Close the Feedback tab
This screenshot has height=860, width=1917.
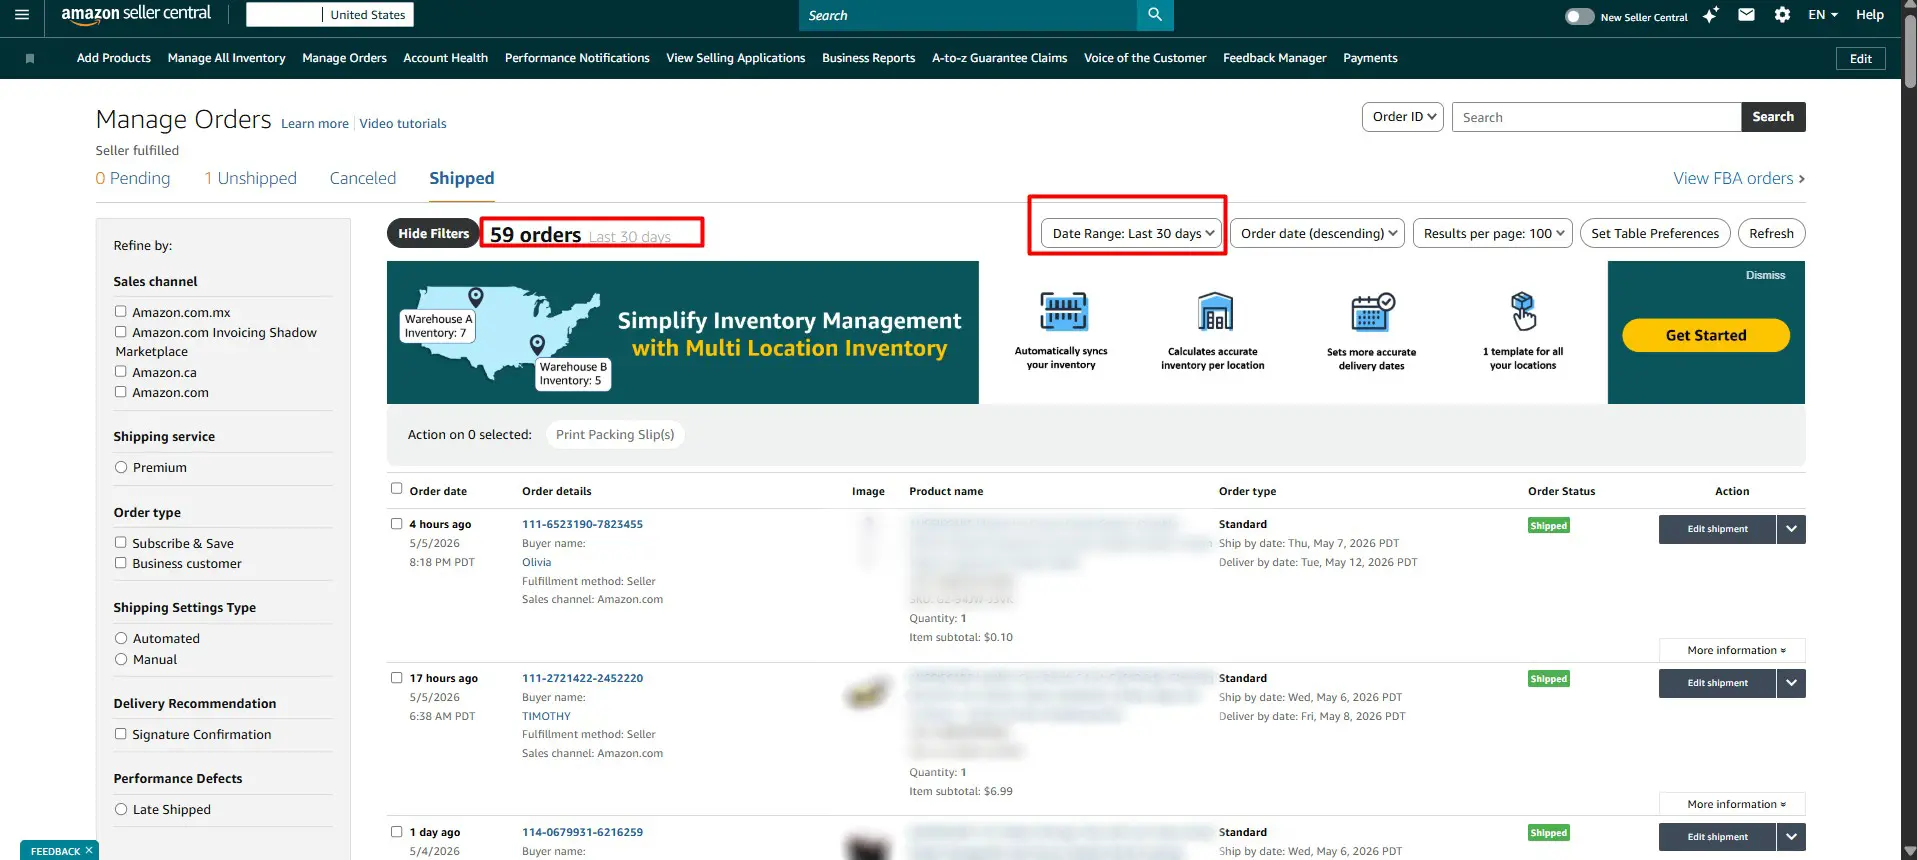[89, 850]
